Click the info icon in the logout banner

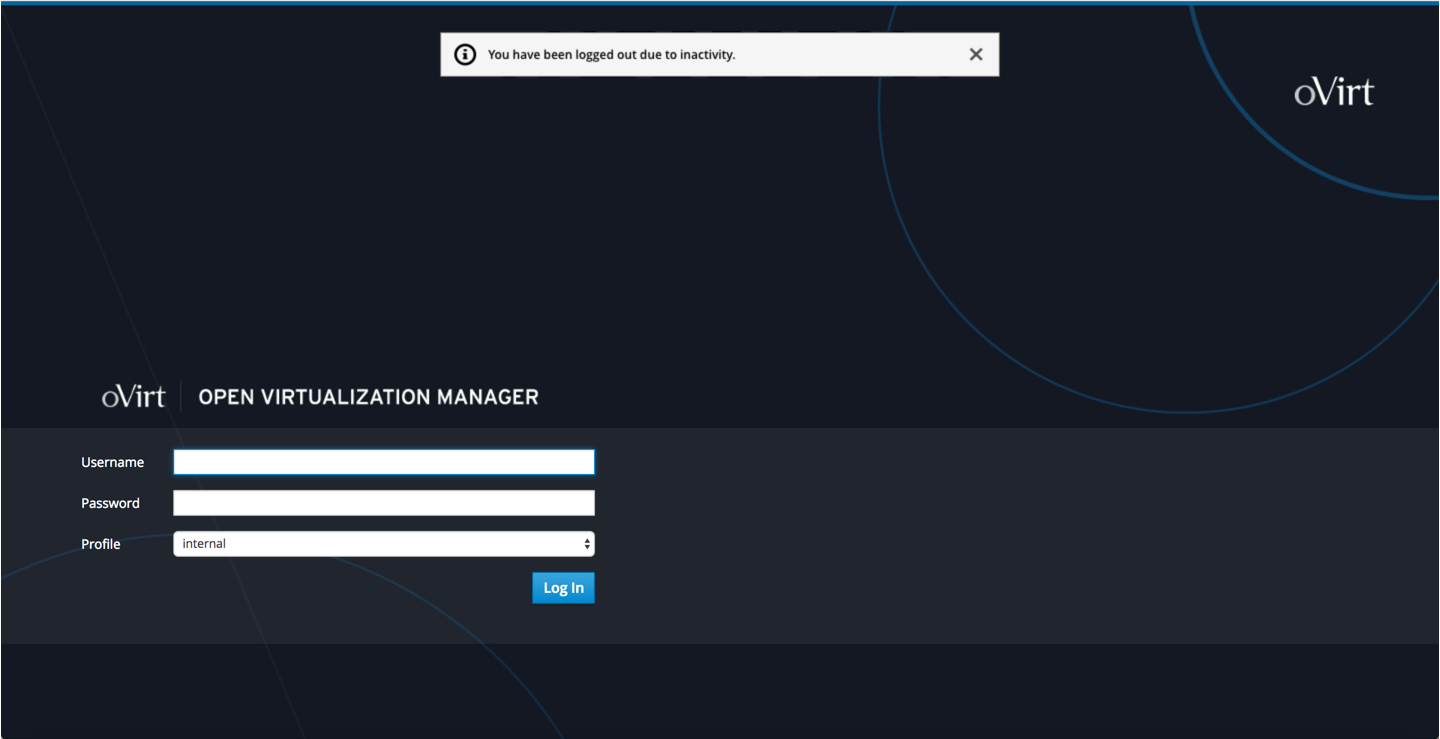coord(464,54)
